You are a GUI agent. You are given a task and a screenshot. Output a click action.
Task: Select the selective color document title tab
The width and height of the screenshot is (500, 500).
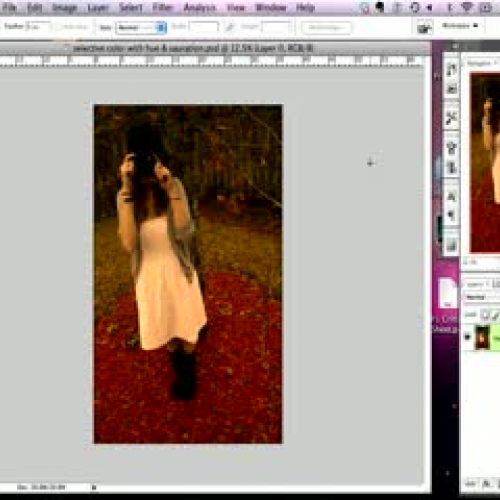193,49
